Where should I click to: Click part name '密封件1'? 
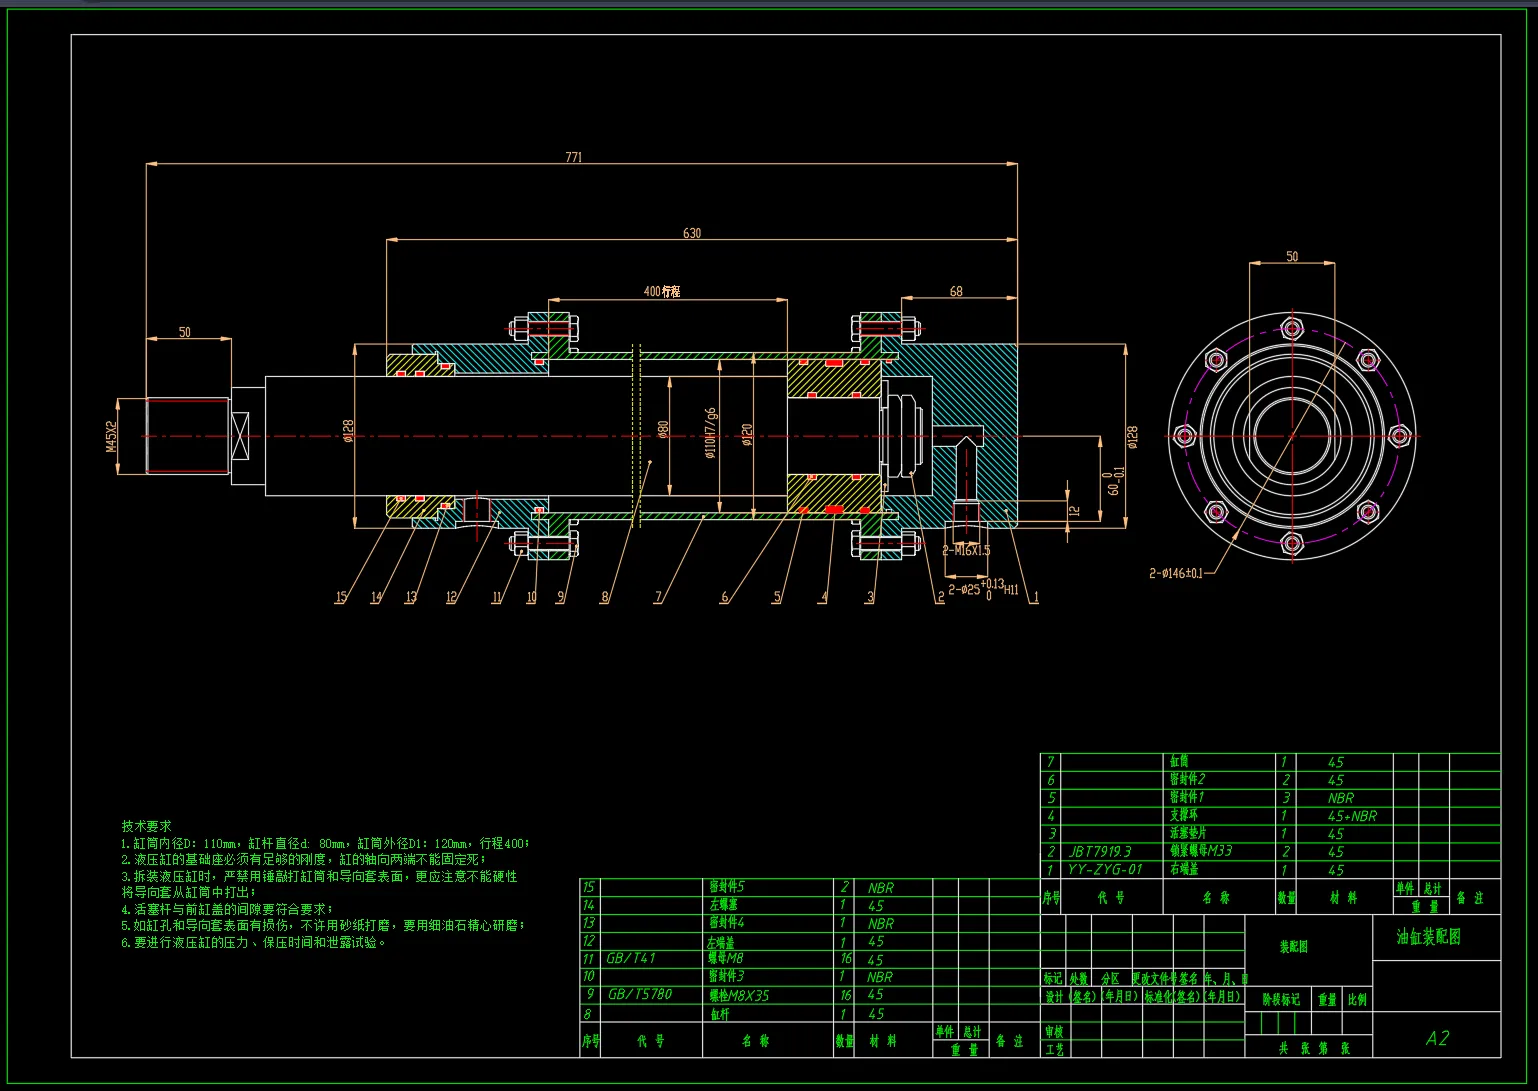[x=1187, y=797]
